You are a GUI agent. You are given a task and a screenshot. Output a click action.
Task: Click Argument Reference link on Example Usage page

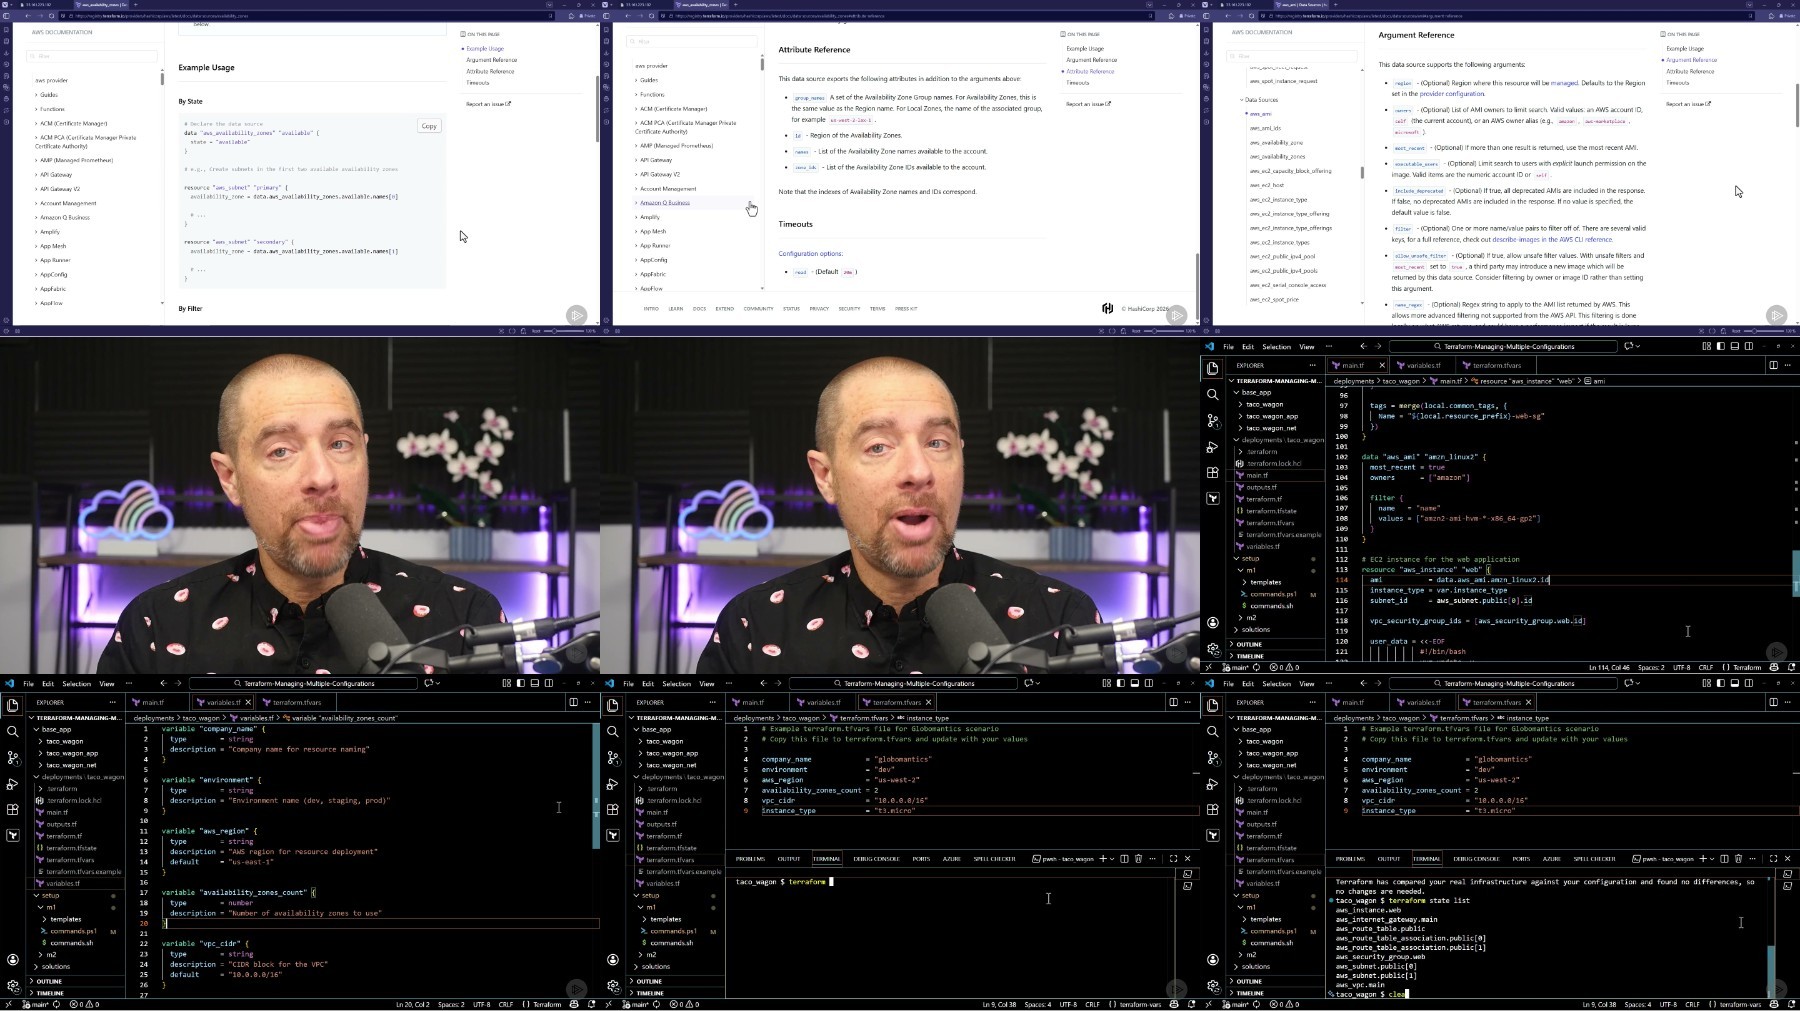[492, 60]
